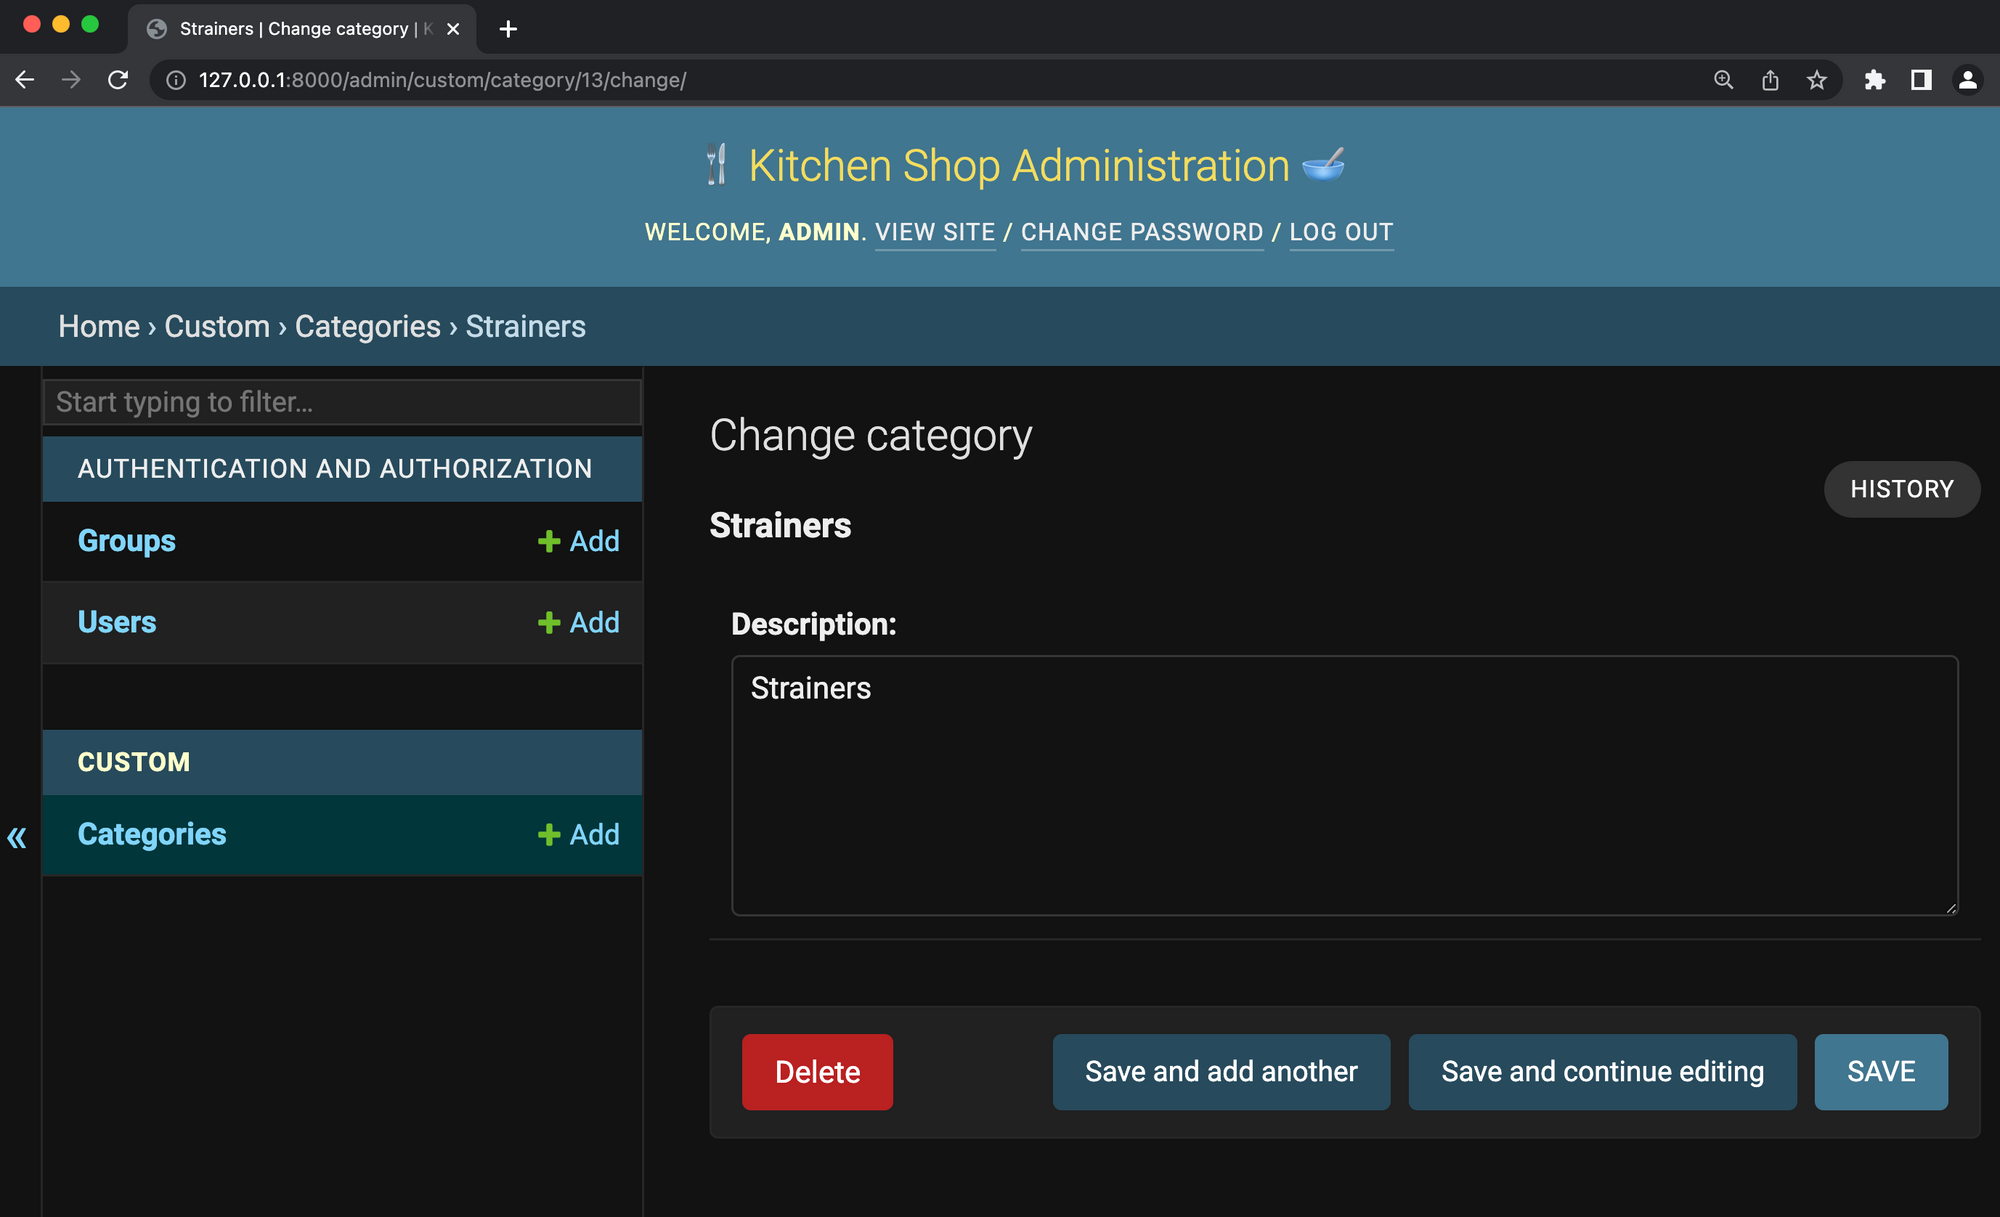This screenshot has width=2000, height=1217.
Task: Open a new browser tab with the plus icon
Action: tap(508, 29)
